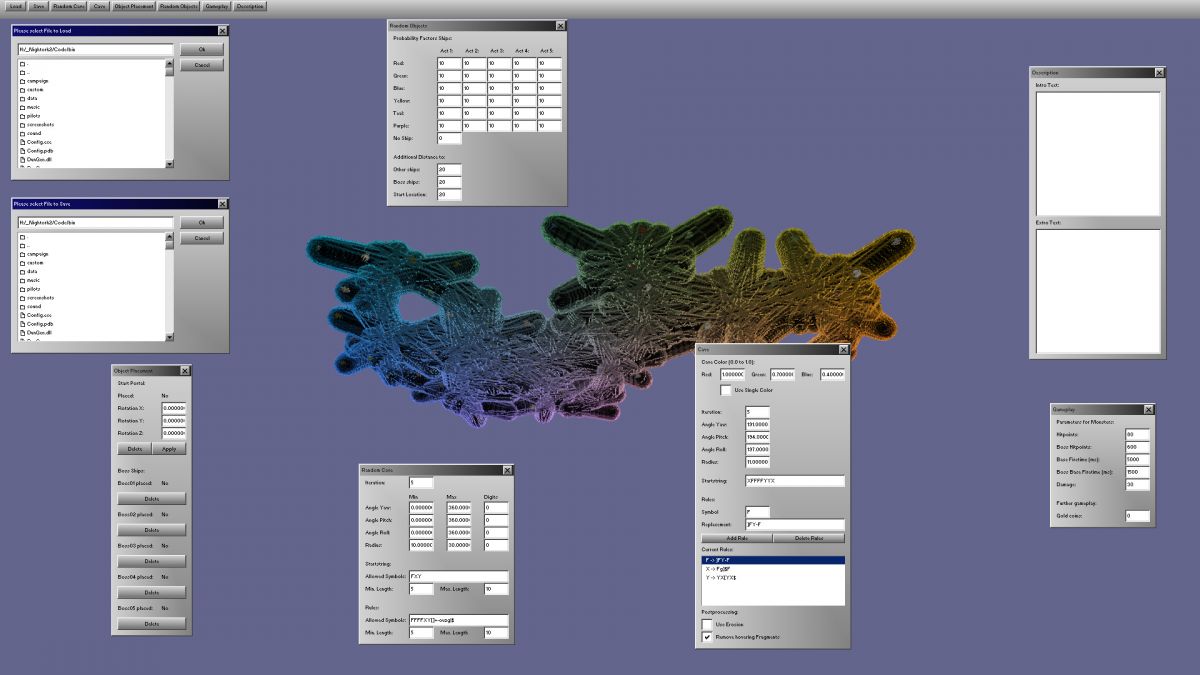The height and width of the screenshot is (675, 1200).
Task: Close the Random Objects panel
Action: (559, 25)
